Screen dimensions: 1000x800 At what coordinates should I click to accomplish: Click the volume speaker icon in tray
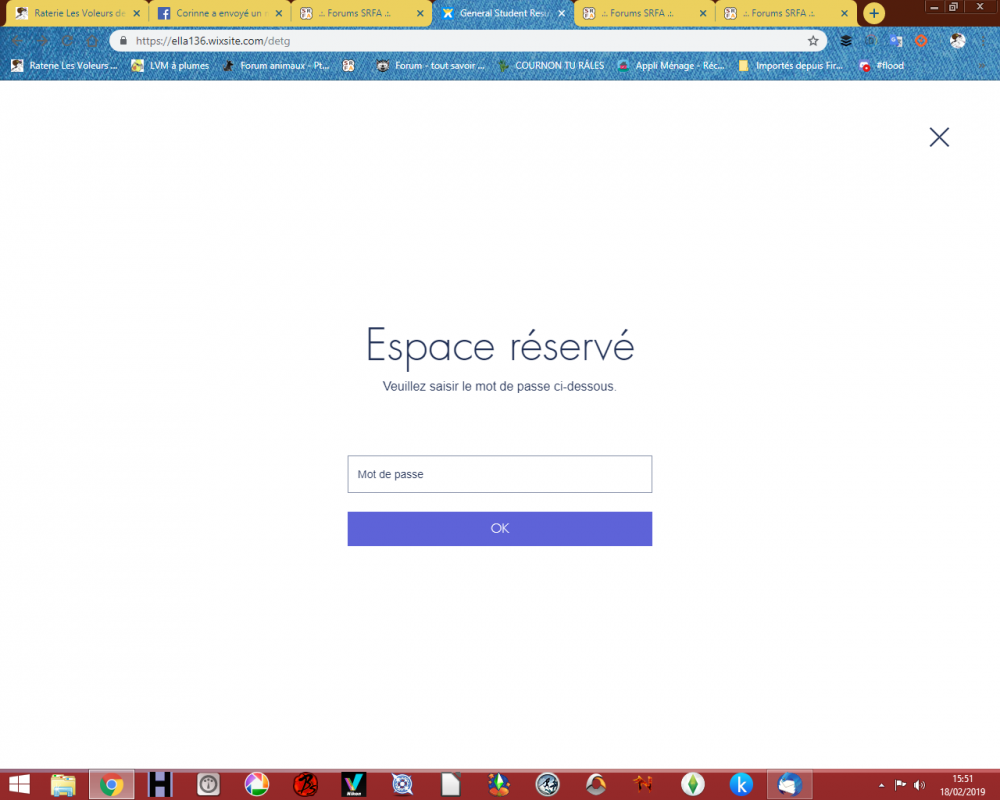click(919, 785)
